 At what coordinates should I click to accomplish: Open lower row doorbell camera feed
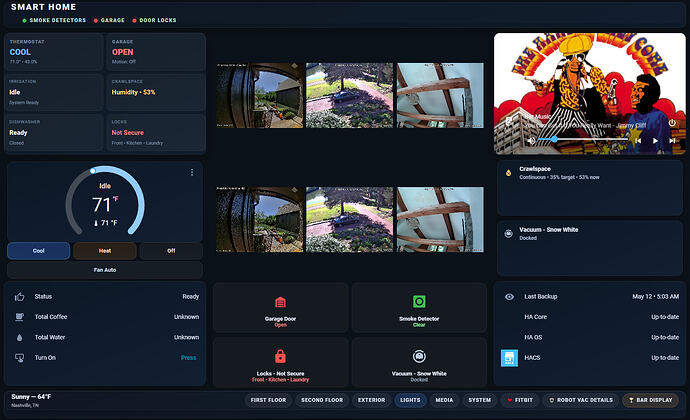click(260, 220)
